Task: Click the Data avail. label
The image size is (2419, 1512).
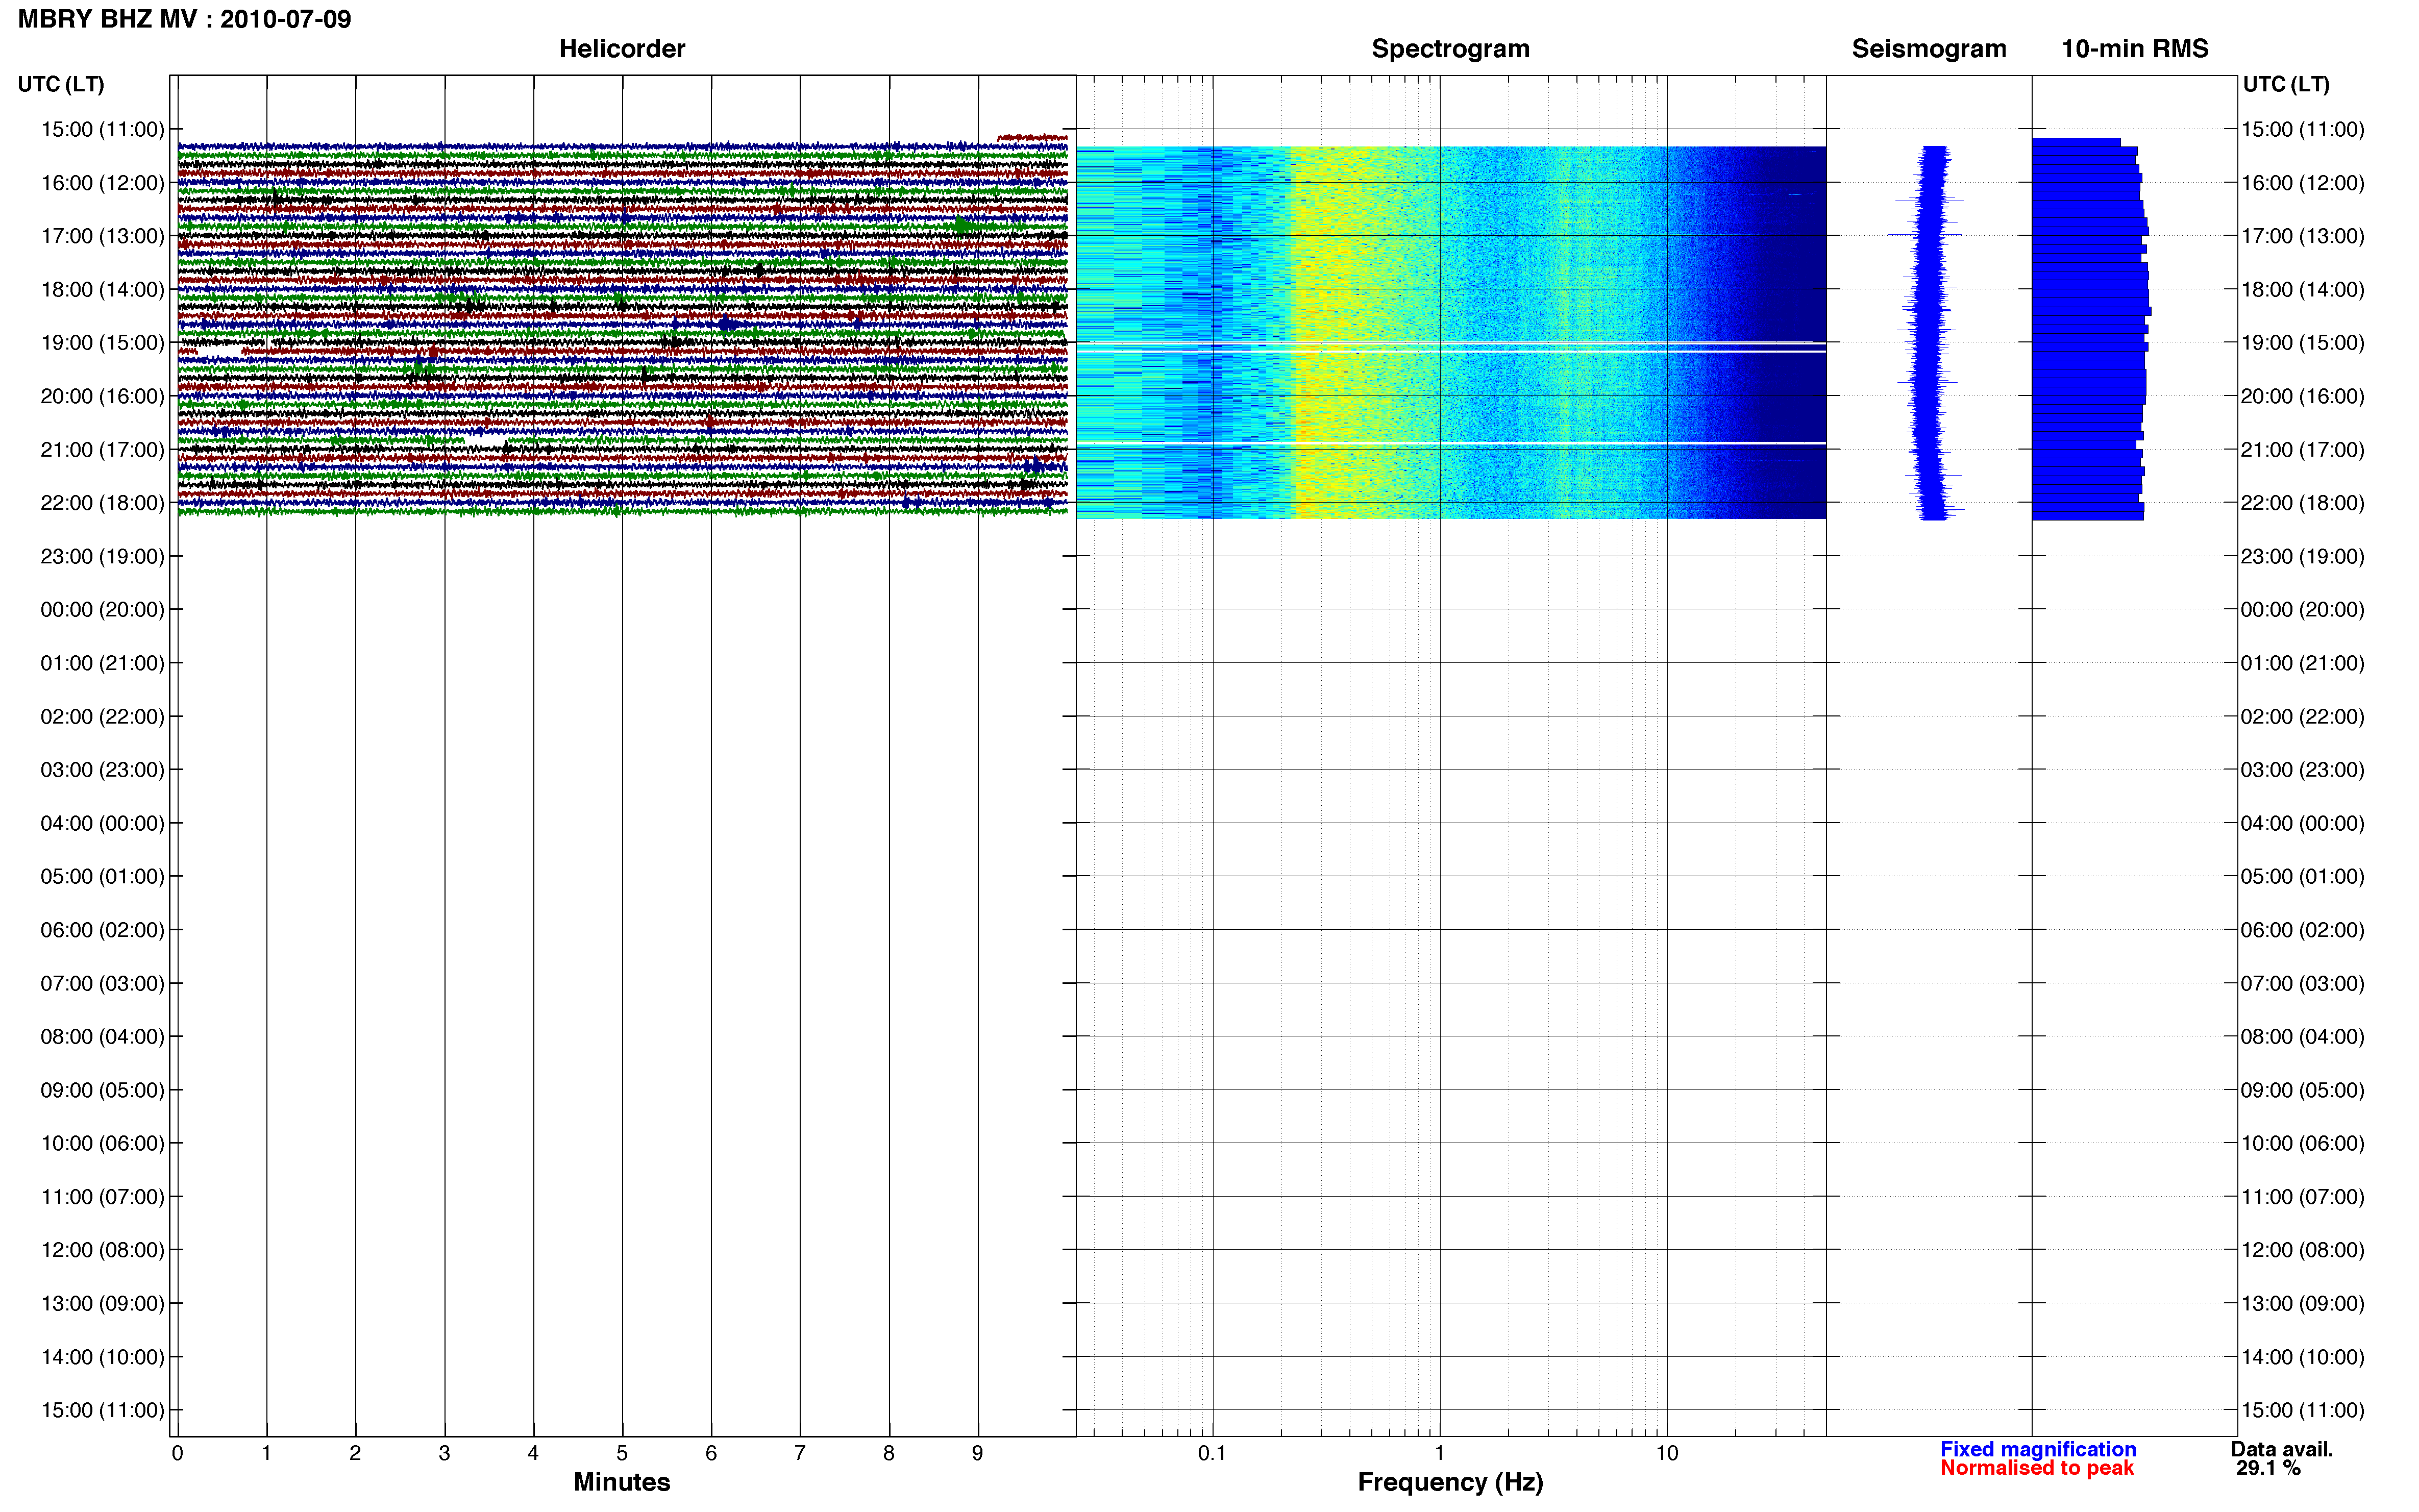Action: 2281,1449
